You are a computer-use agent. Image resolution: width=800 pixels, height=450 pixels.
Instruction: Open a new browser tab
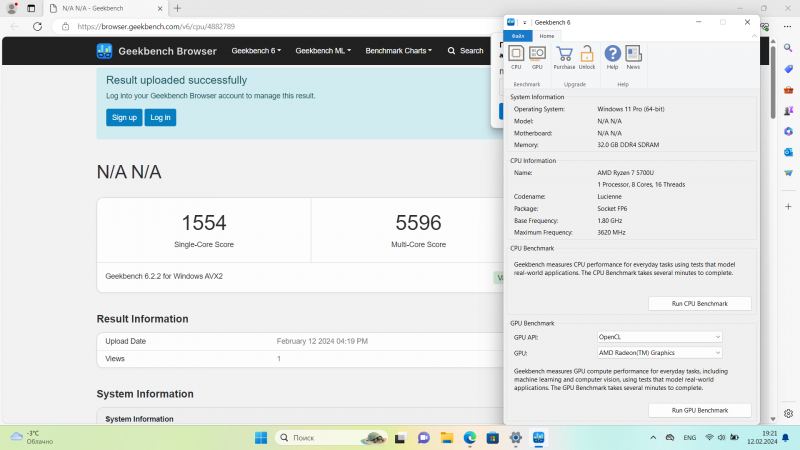pyautogui.click(x=177, y=8)
